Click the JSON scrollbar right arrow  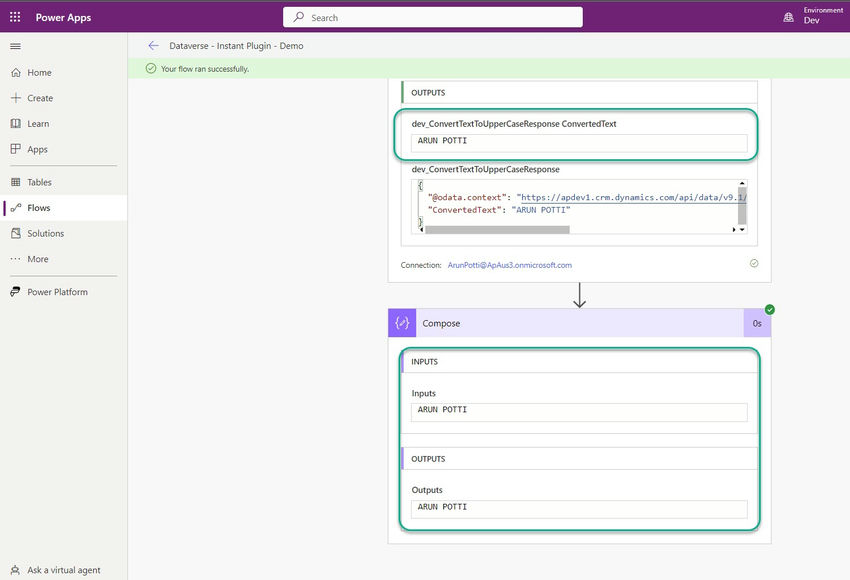coord(734,230)
